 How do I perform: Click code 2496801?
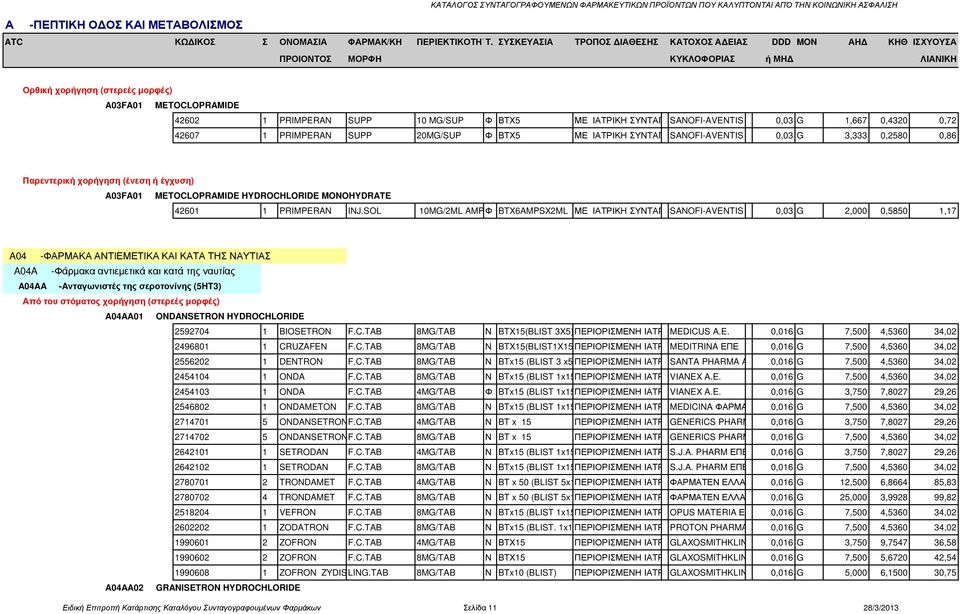pyautogui.click(x=192, y=346)
